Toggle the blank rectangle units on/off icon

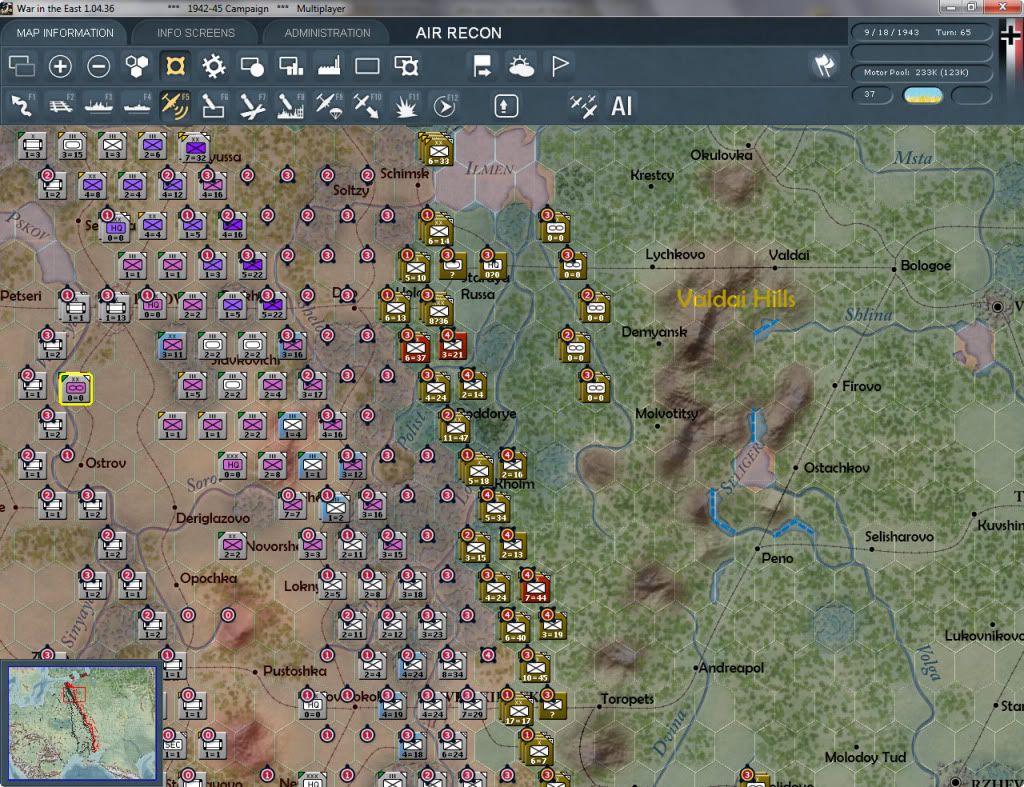coord(367,66)
